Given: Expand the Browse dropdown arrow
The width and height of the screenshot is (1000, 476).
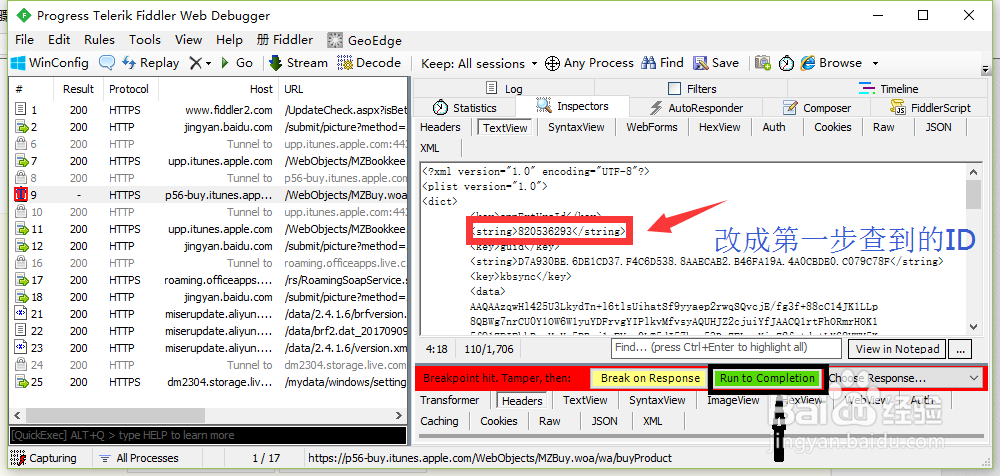Looking at the screenshot, I should 875,63.
